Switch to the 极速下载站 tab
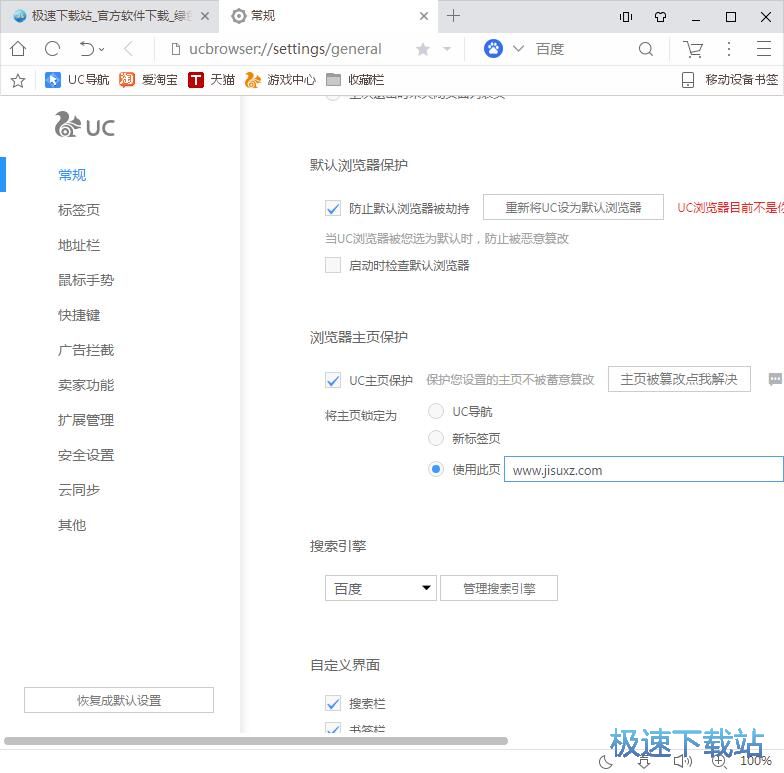This screenshot has height=773, width=784. (x=109, y=16)
